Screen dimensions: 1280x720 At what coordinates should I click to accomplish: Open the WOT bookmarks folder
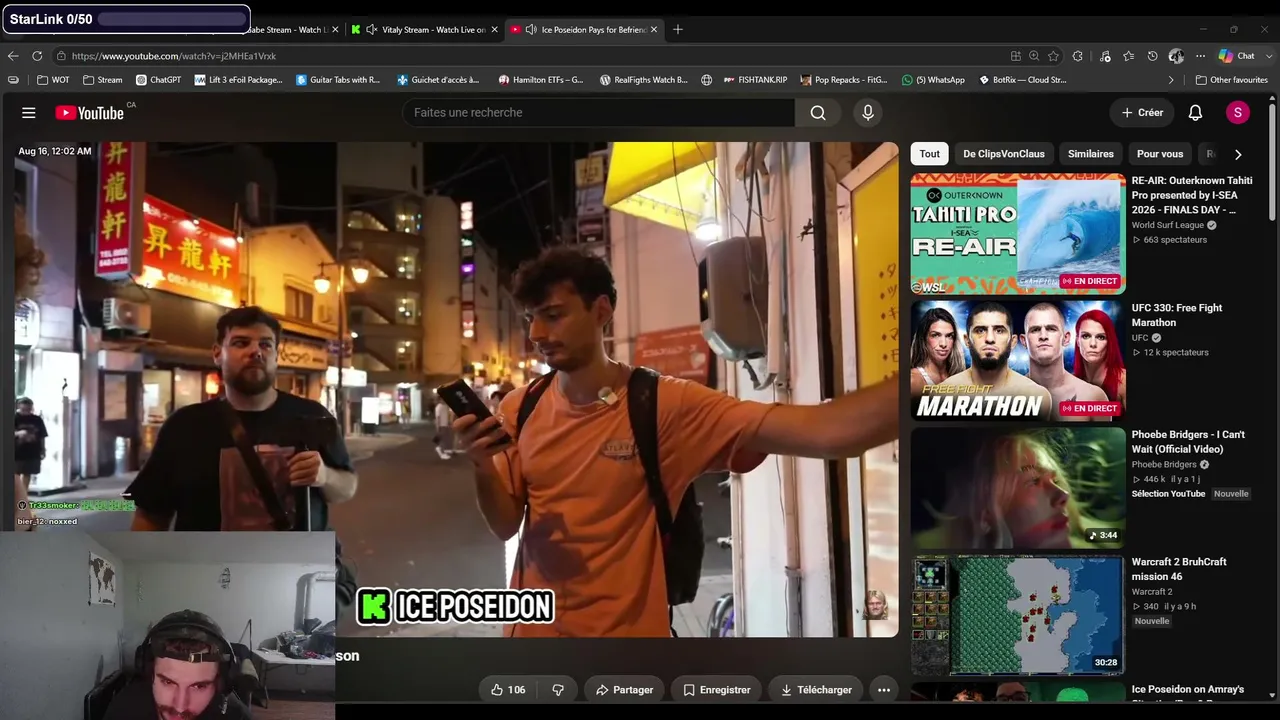pos(53,80)
